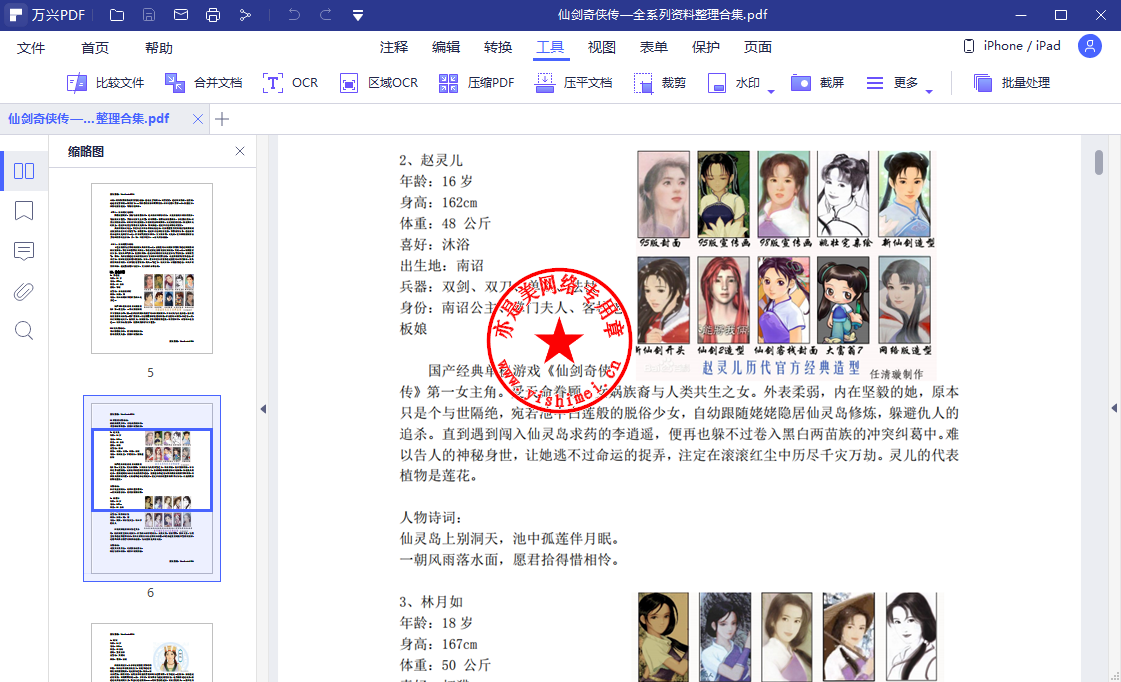
Task: Close the 仙剑奇侠传 document tab
Action: pyautogui.click(x=198, y=119)
